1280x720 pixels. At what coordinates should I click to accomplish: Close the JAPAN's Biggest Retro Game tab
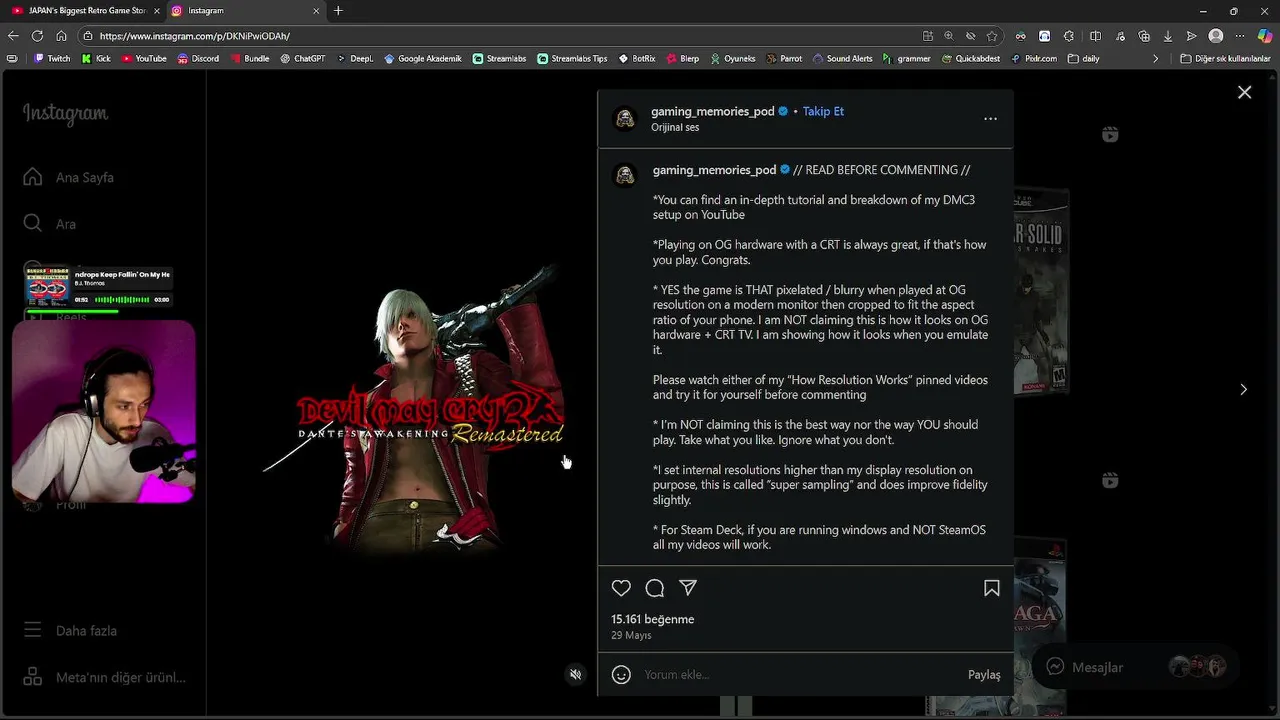(156, 11)
